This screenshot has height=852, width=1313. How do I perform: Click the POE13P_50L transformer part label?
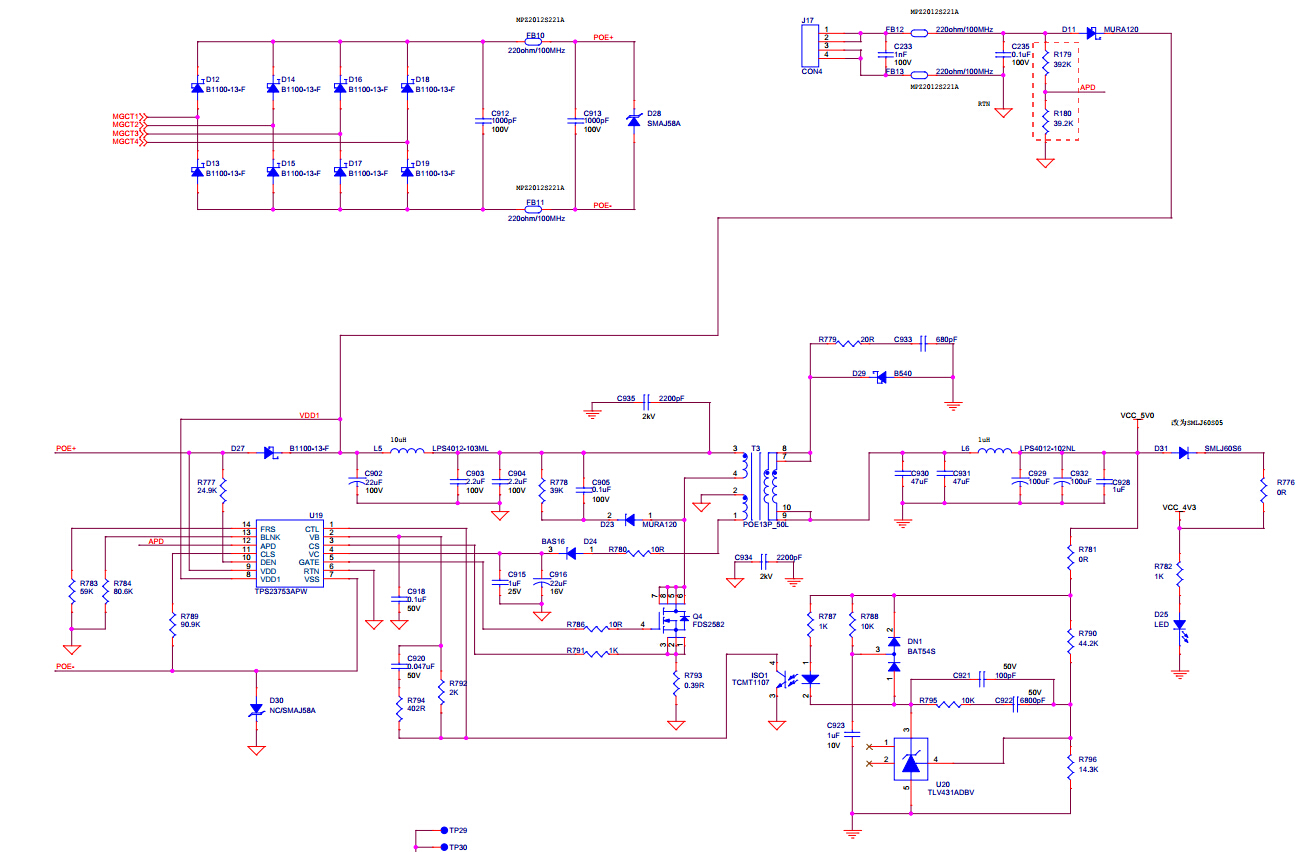click(767, 524)
